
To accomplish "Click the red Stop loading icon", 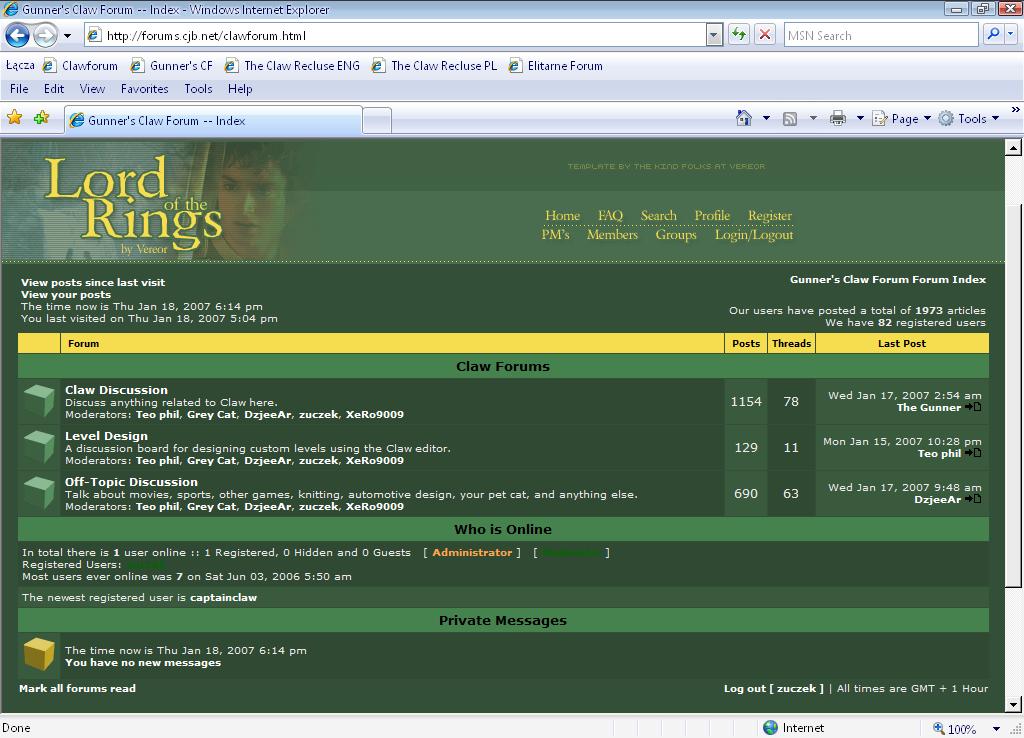I will [765, 35].
